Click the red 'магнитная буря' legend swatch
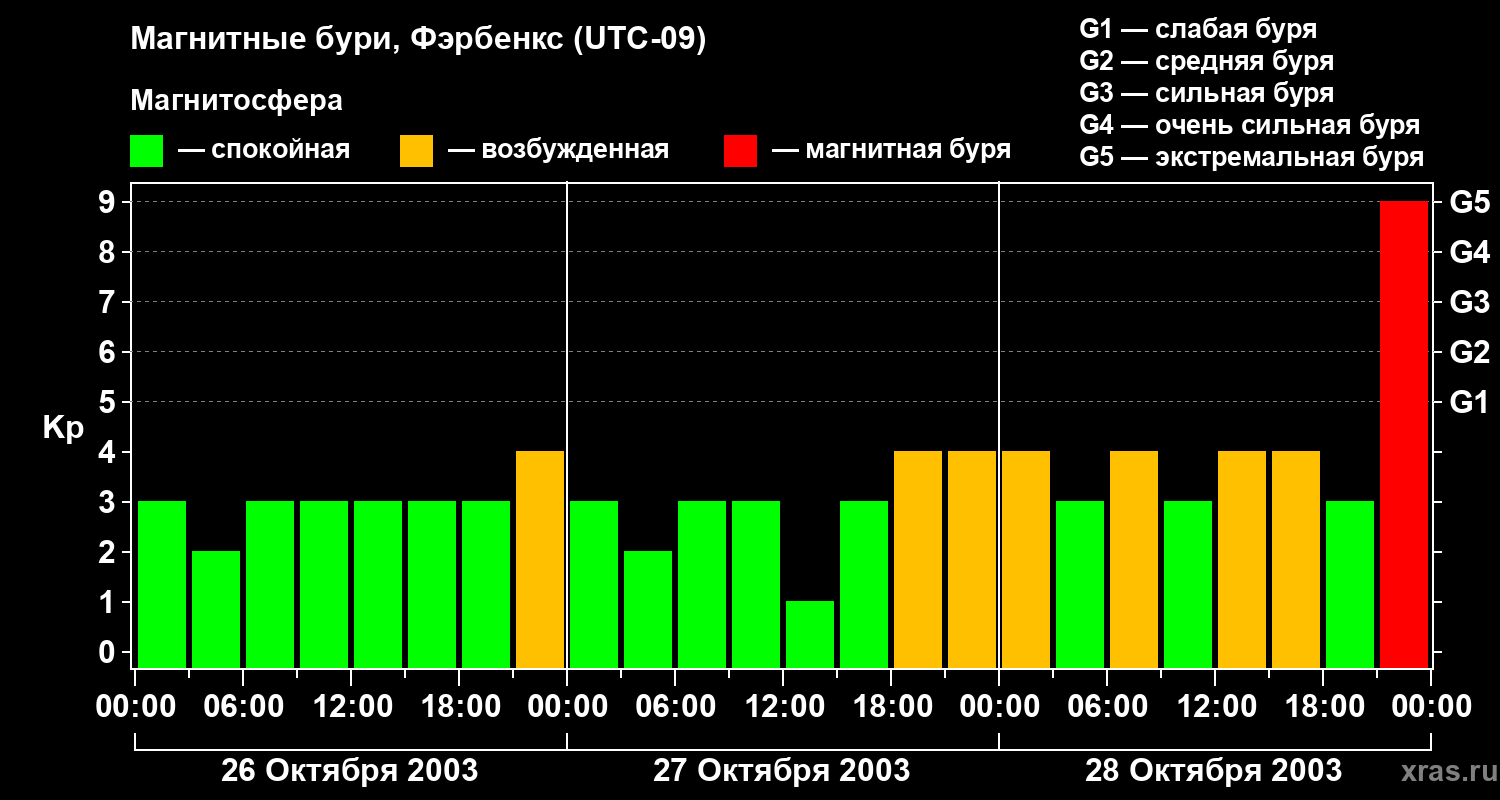1500x800 pixels. [740, 151]
